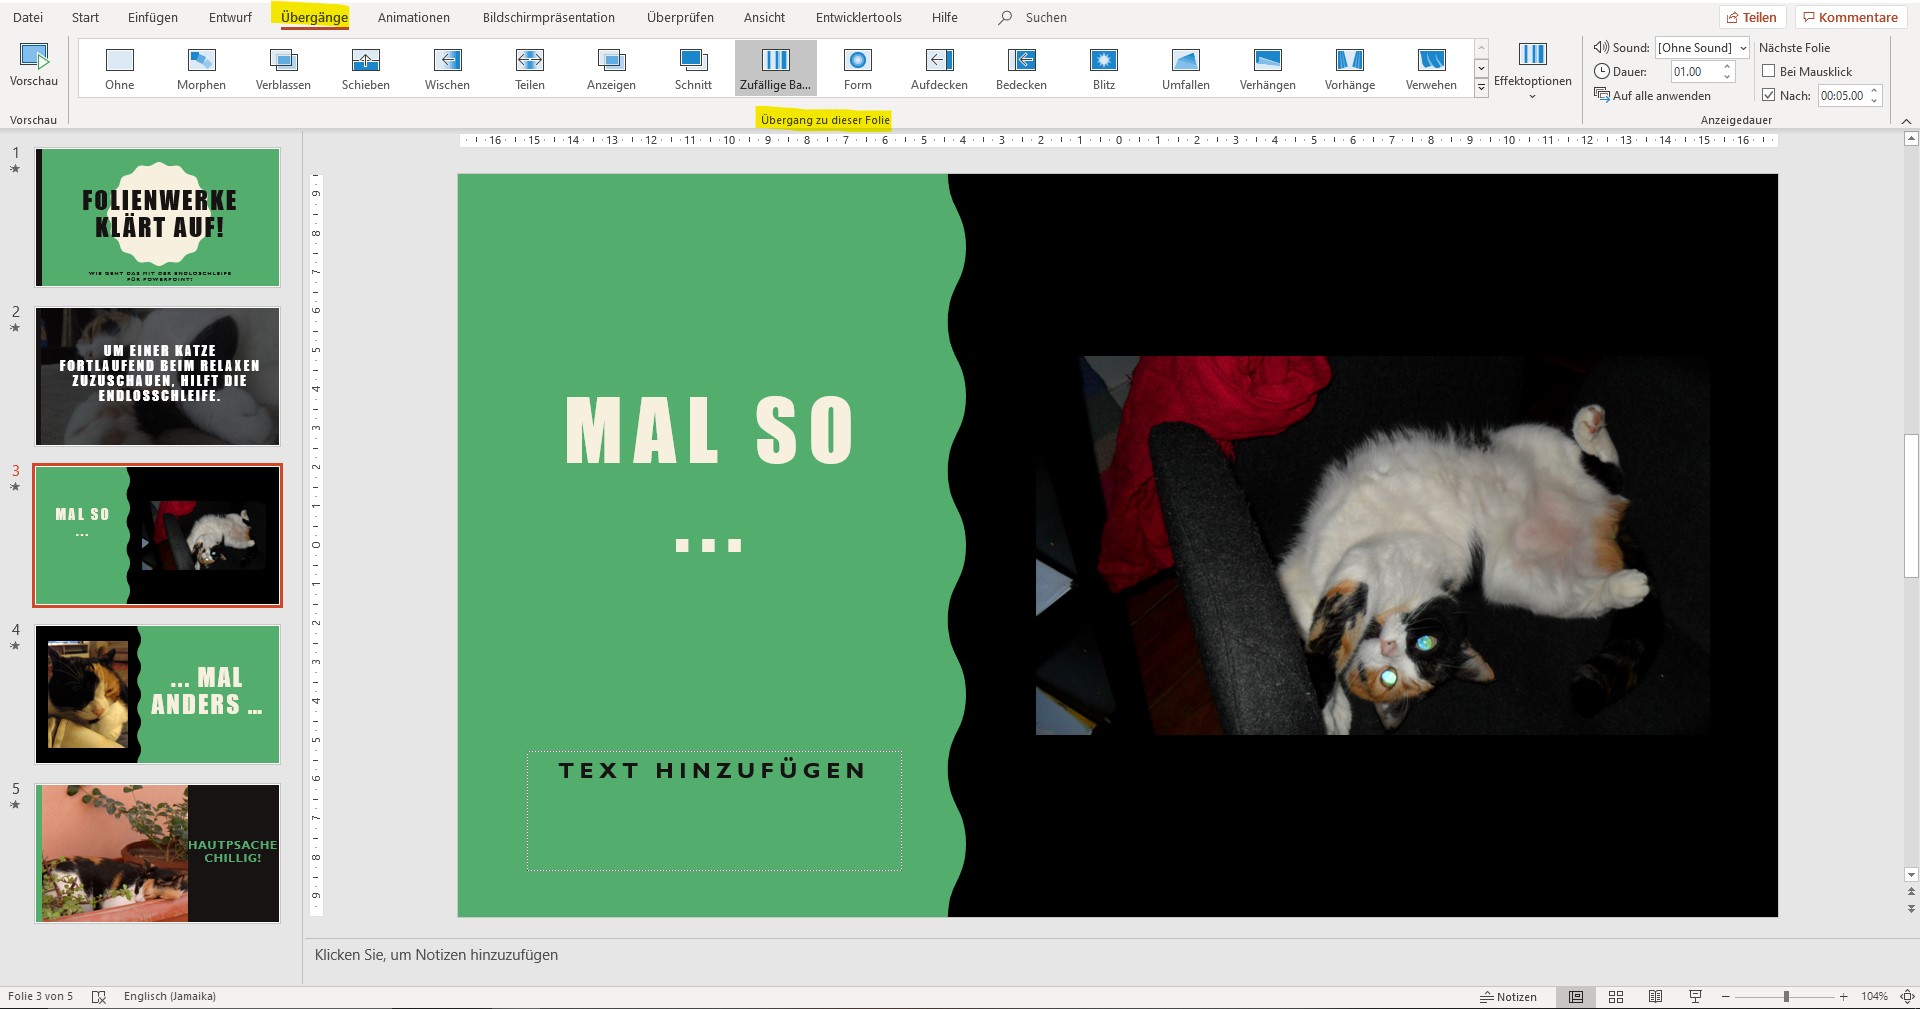The width and height of the screenshot is (1920, 1009).
Task: Zoom out with the minus button
Action: [1726, 997]
